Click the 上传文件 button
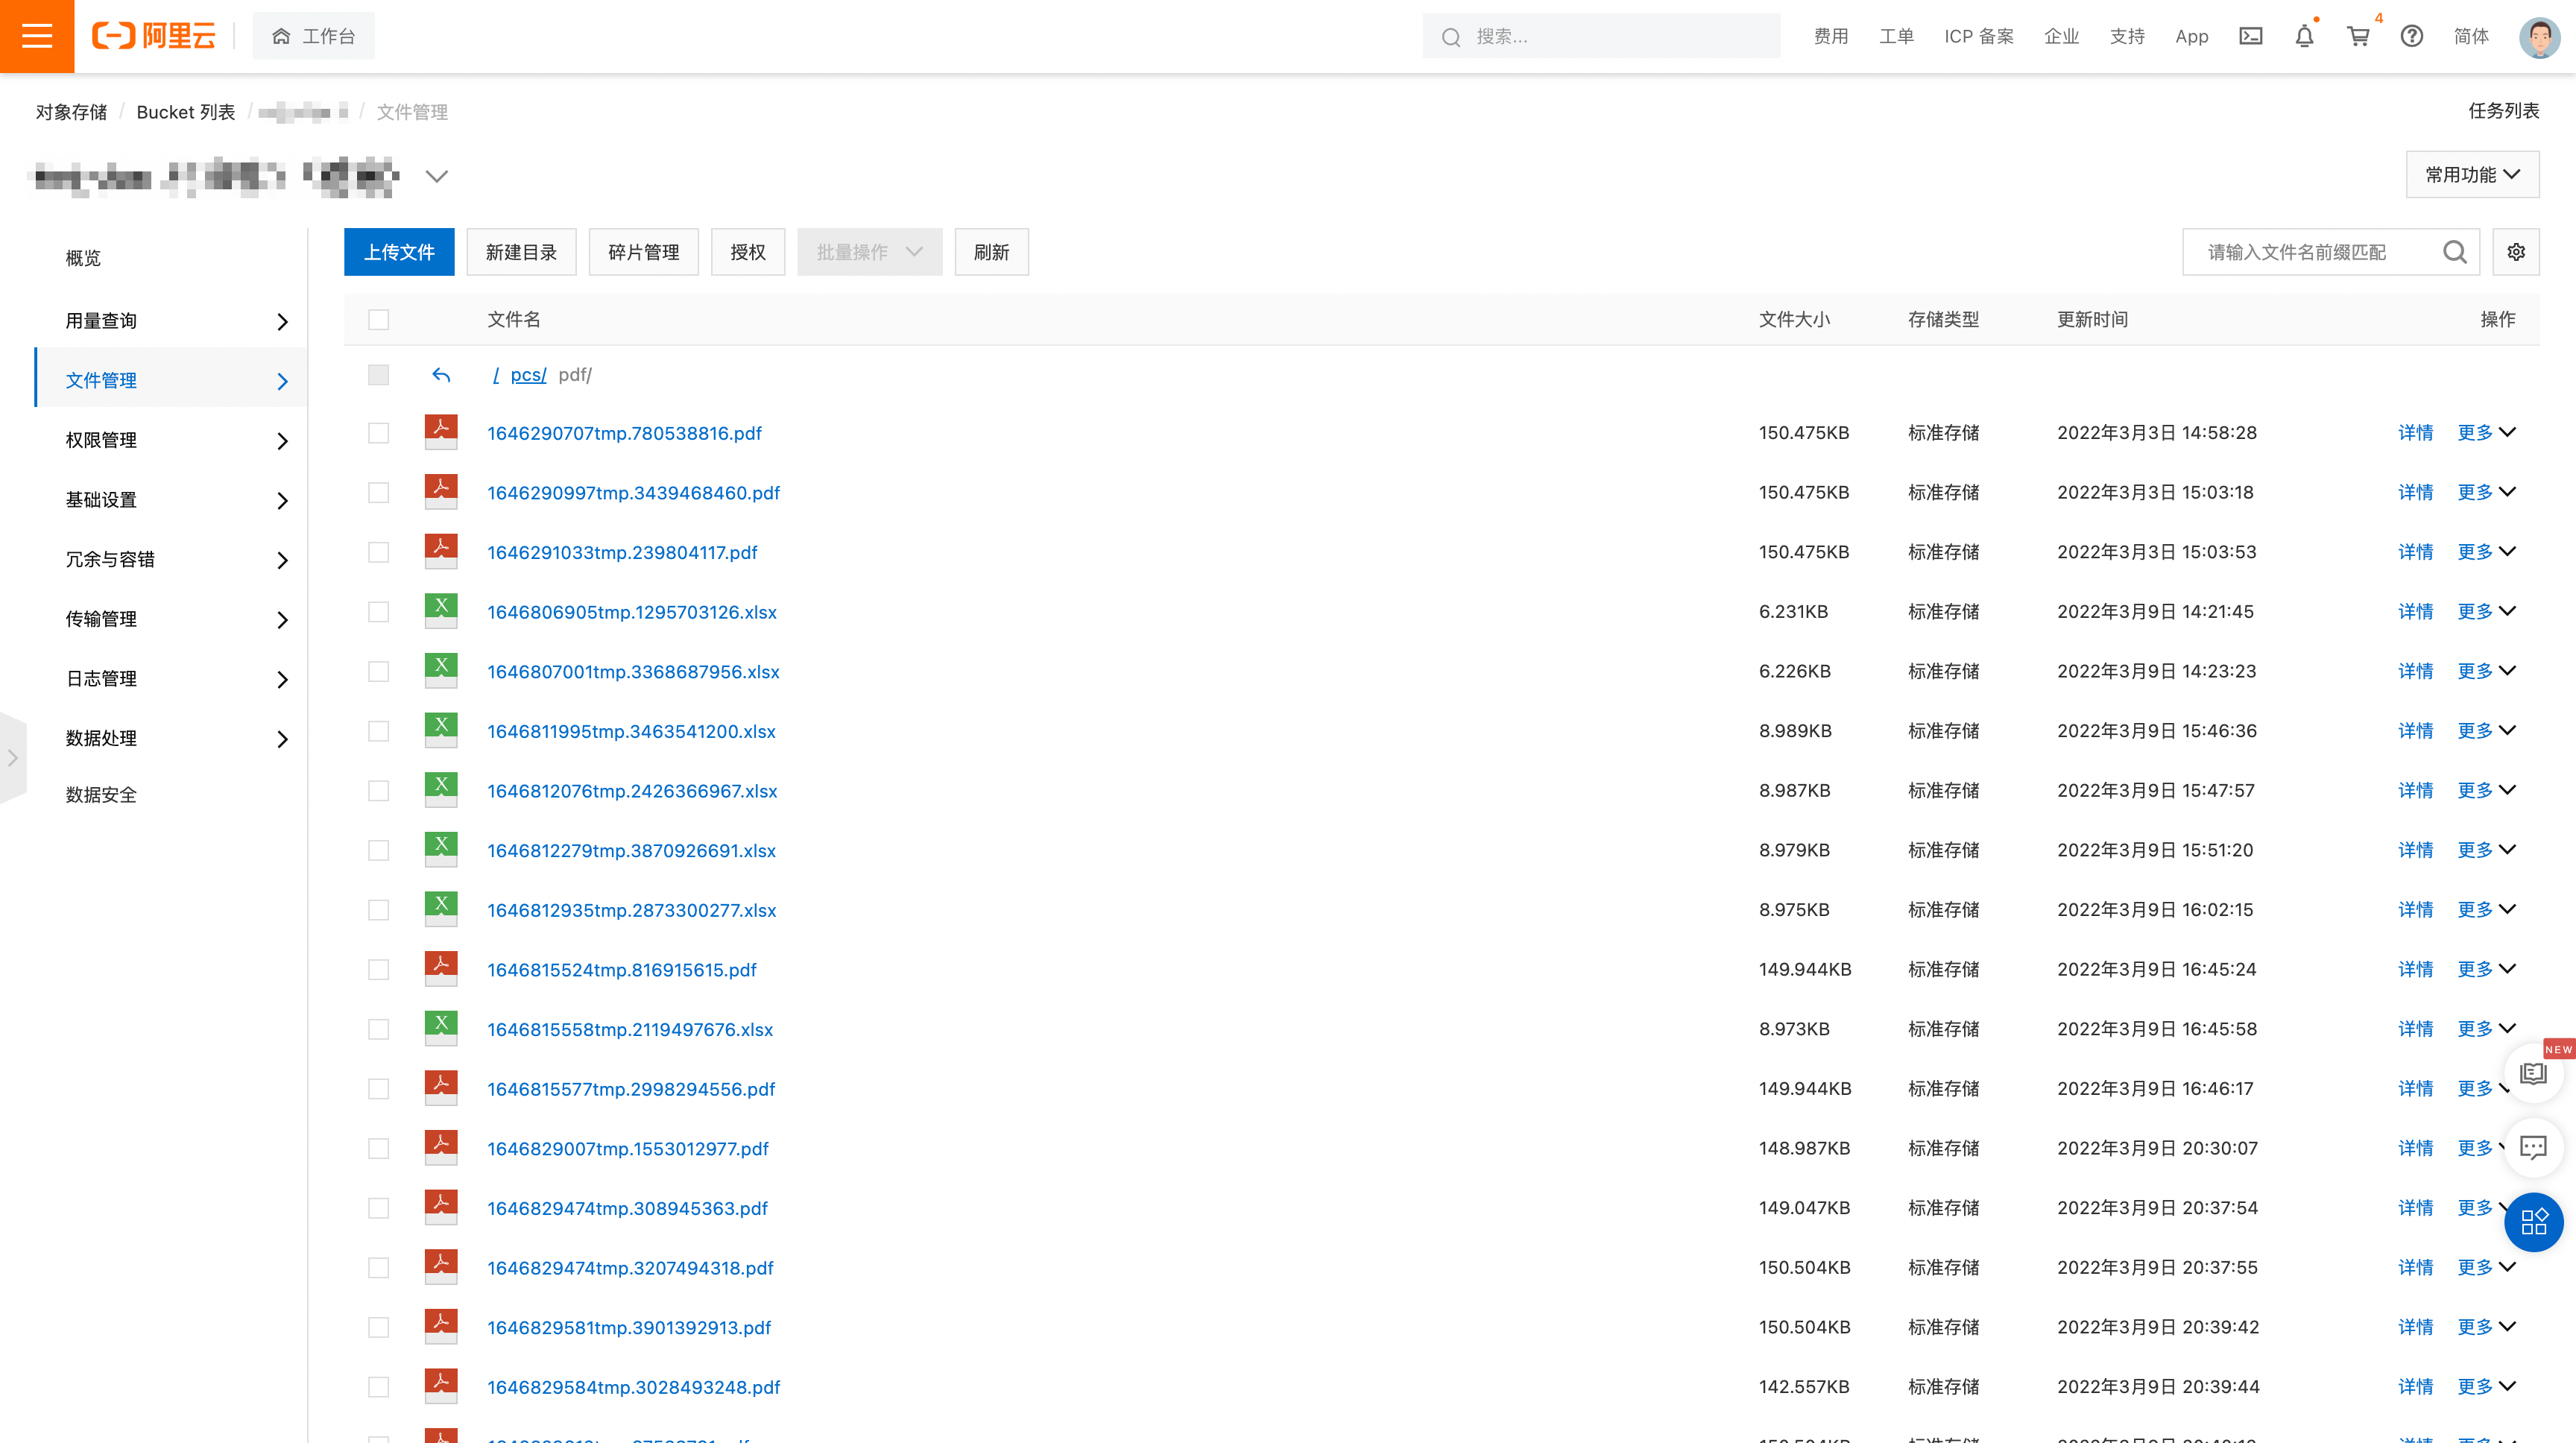 coord(398,252)
